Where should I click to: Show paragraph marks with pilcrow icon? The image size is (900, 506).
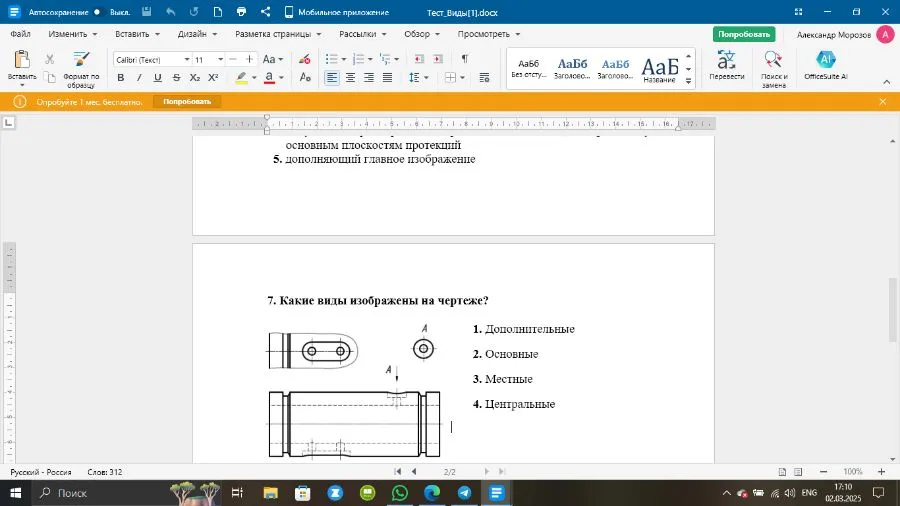coord(464,59)
